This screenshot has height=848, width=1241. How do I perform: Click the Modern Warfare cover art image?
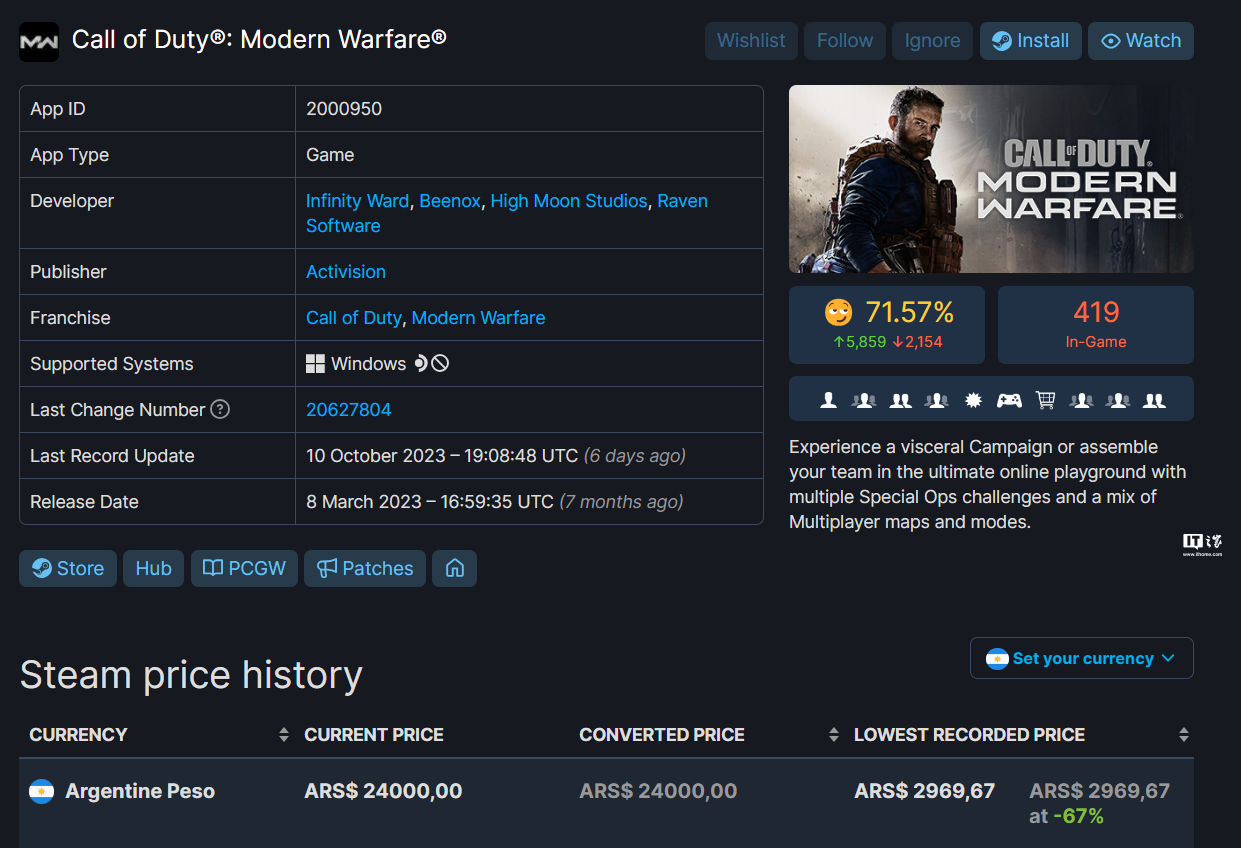[x=991, y=179]
